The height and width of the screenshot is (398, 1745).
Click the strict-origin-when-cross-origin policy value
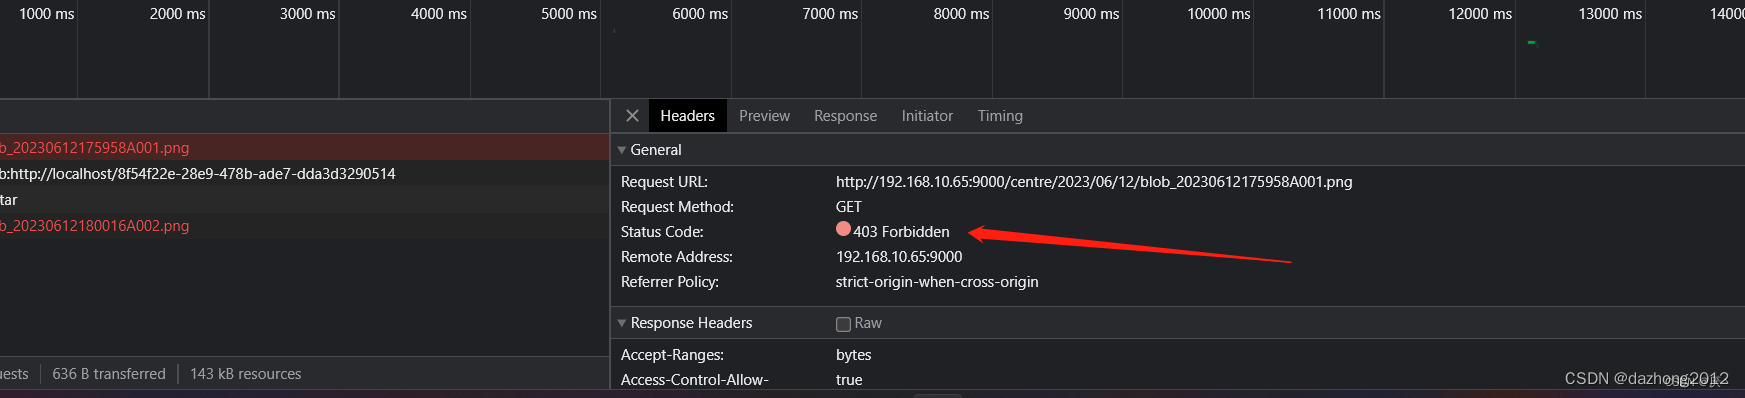pos(937,282)
